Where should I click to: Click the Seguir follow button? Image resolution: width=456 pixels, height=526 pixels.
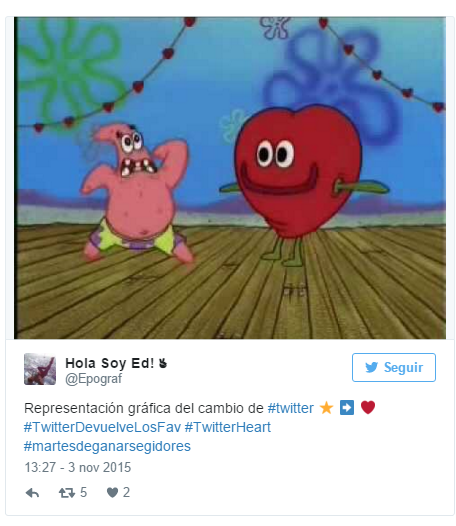click(394, 367)
